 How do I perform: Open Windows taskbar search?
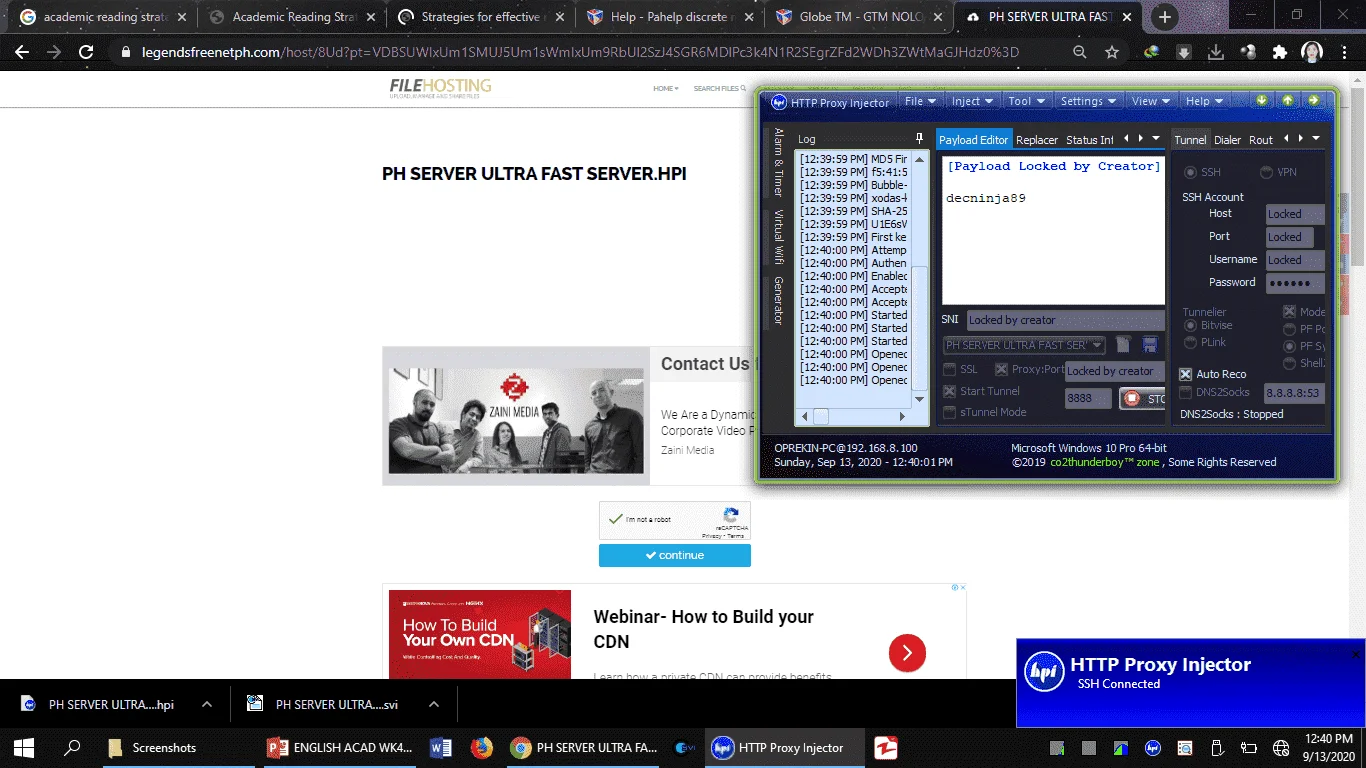pyautogui.click(x=72, y=747)
